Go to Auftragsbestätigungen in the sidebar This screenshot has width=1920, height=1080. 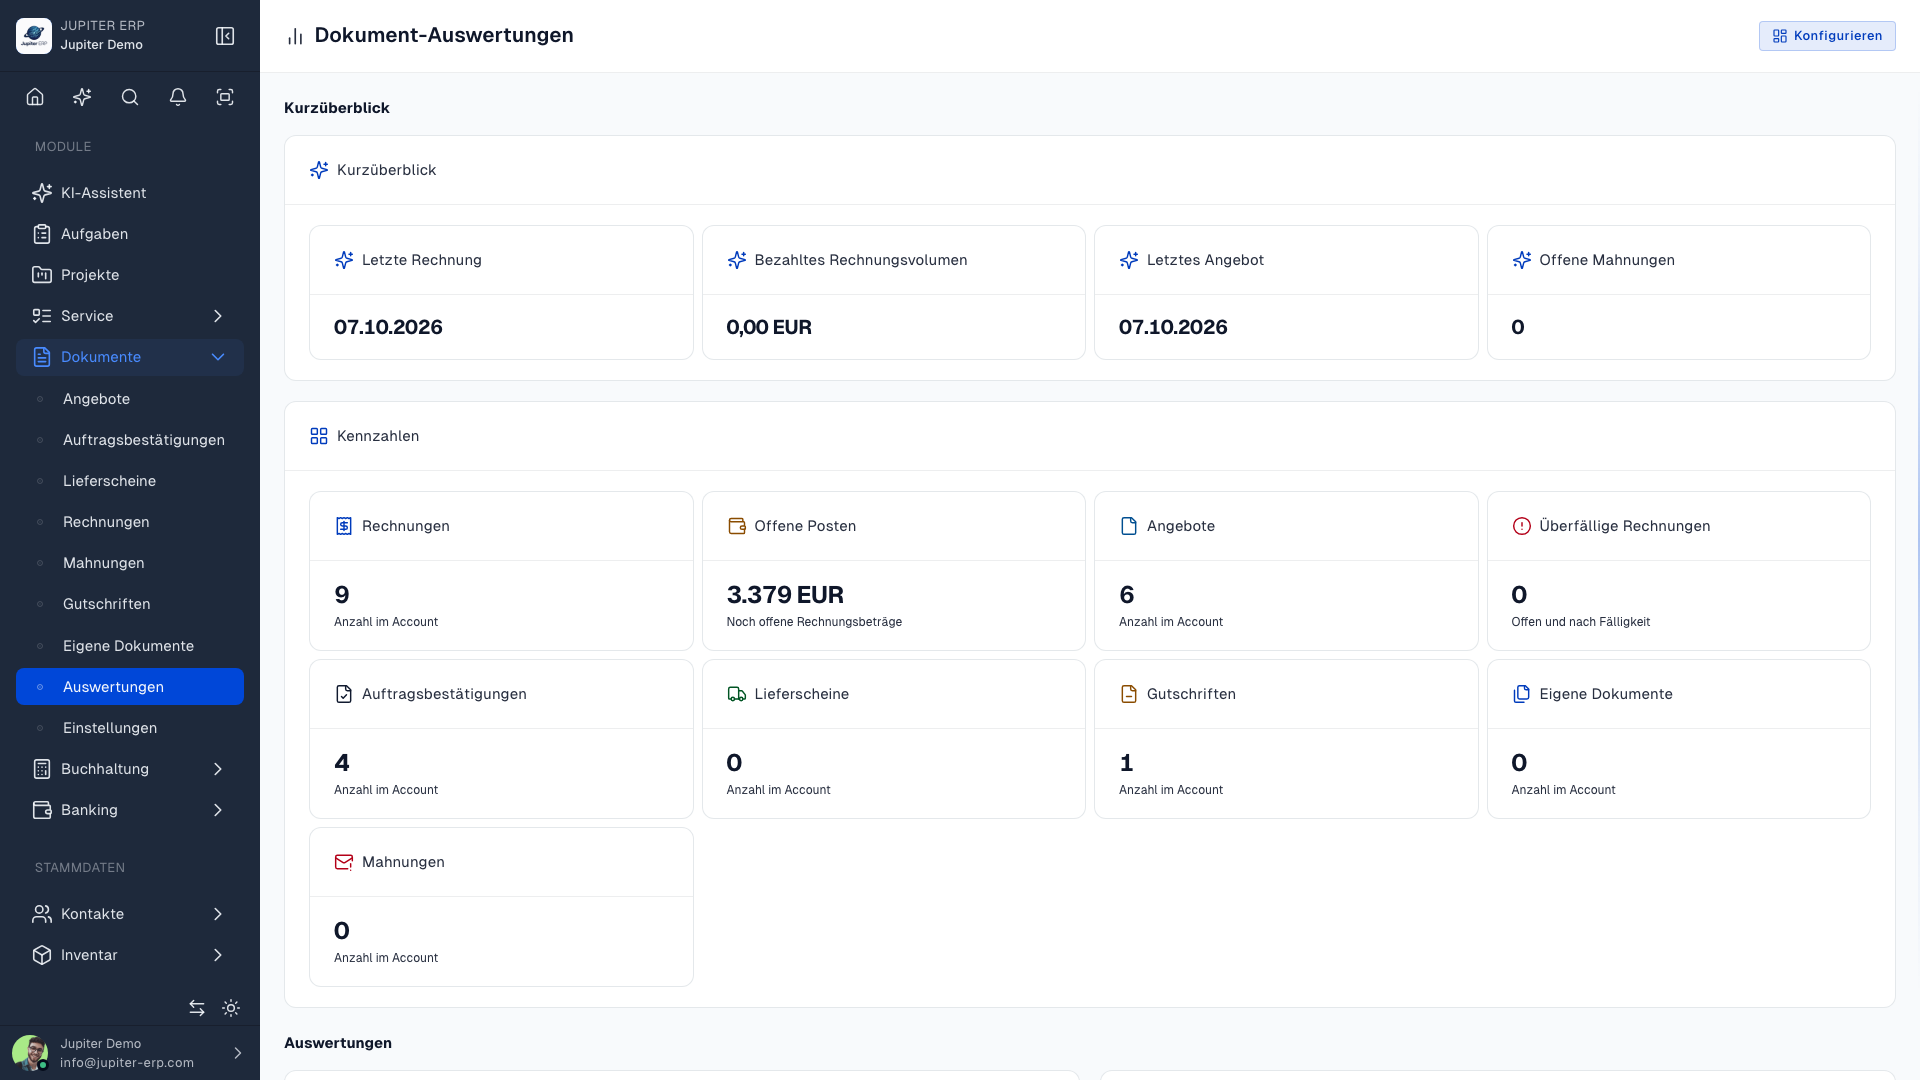[x=130, y=440]
